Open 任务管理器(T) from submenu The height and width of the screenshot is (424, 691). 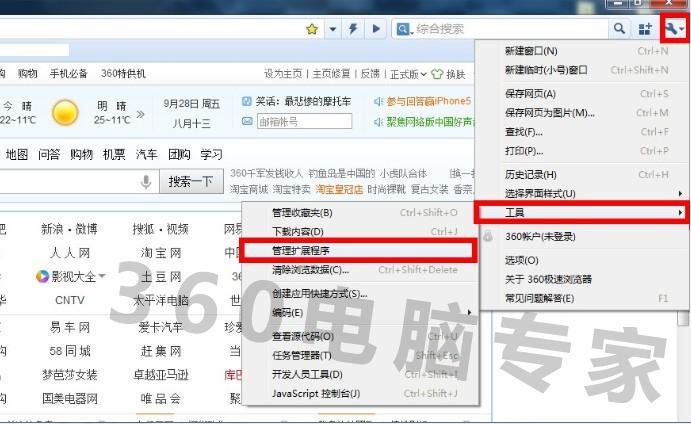click(x=360, y=355)
